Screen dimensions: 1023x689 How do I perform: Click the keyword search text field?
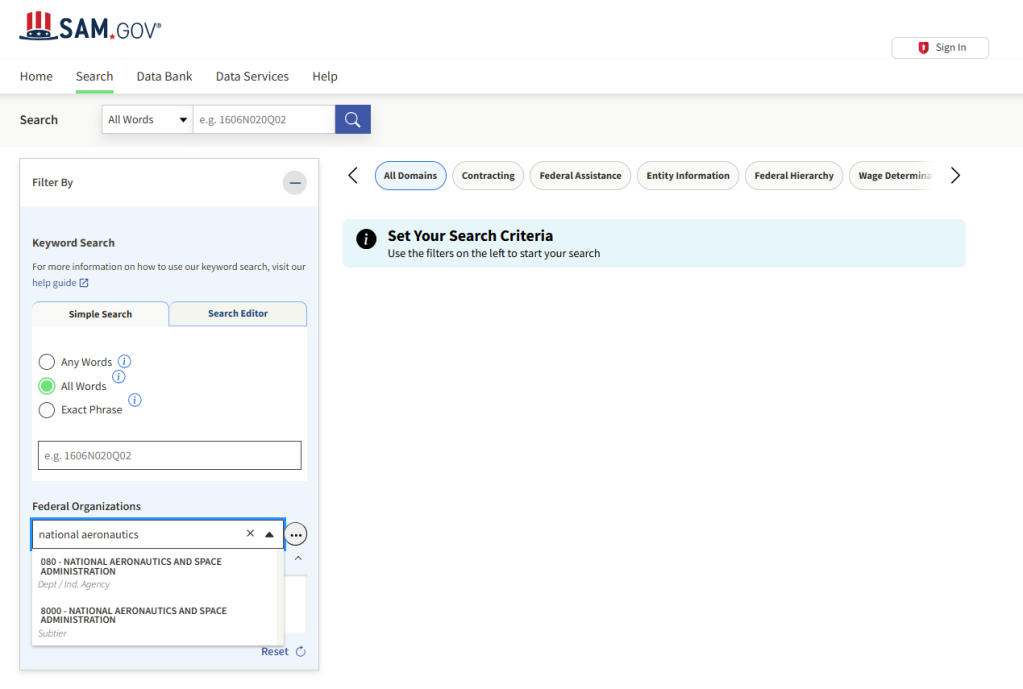[x=169, y=456]
